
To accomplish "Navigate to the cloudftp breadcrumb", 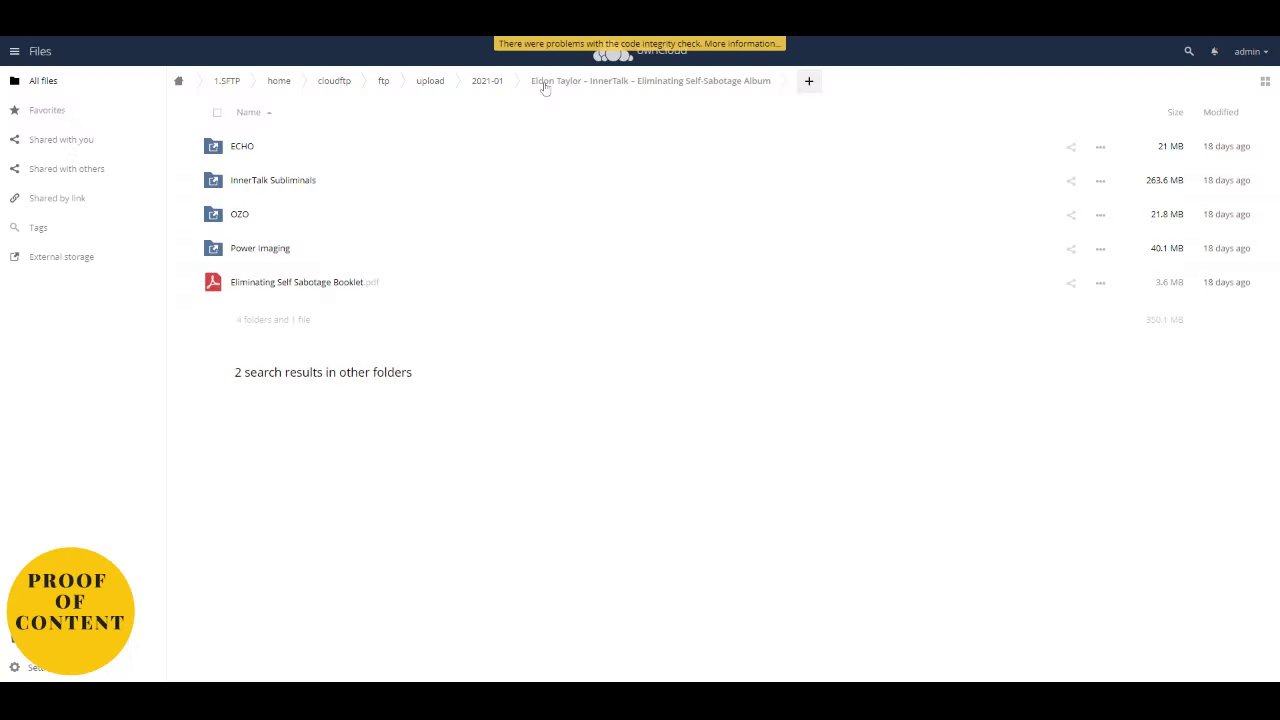I will (x=334, y=81).
